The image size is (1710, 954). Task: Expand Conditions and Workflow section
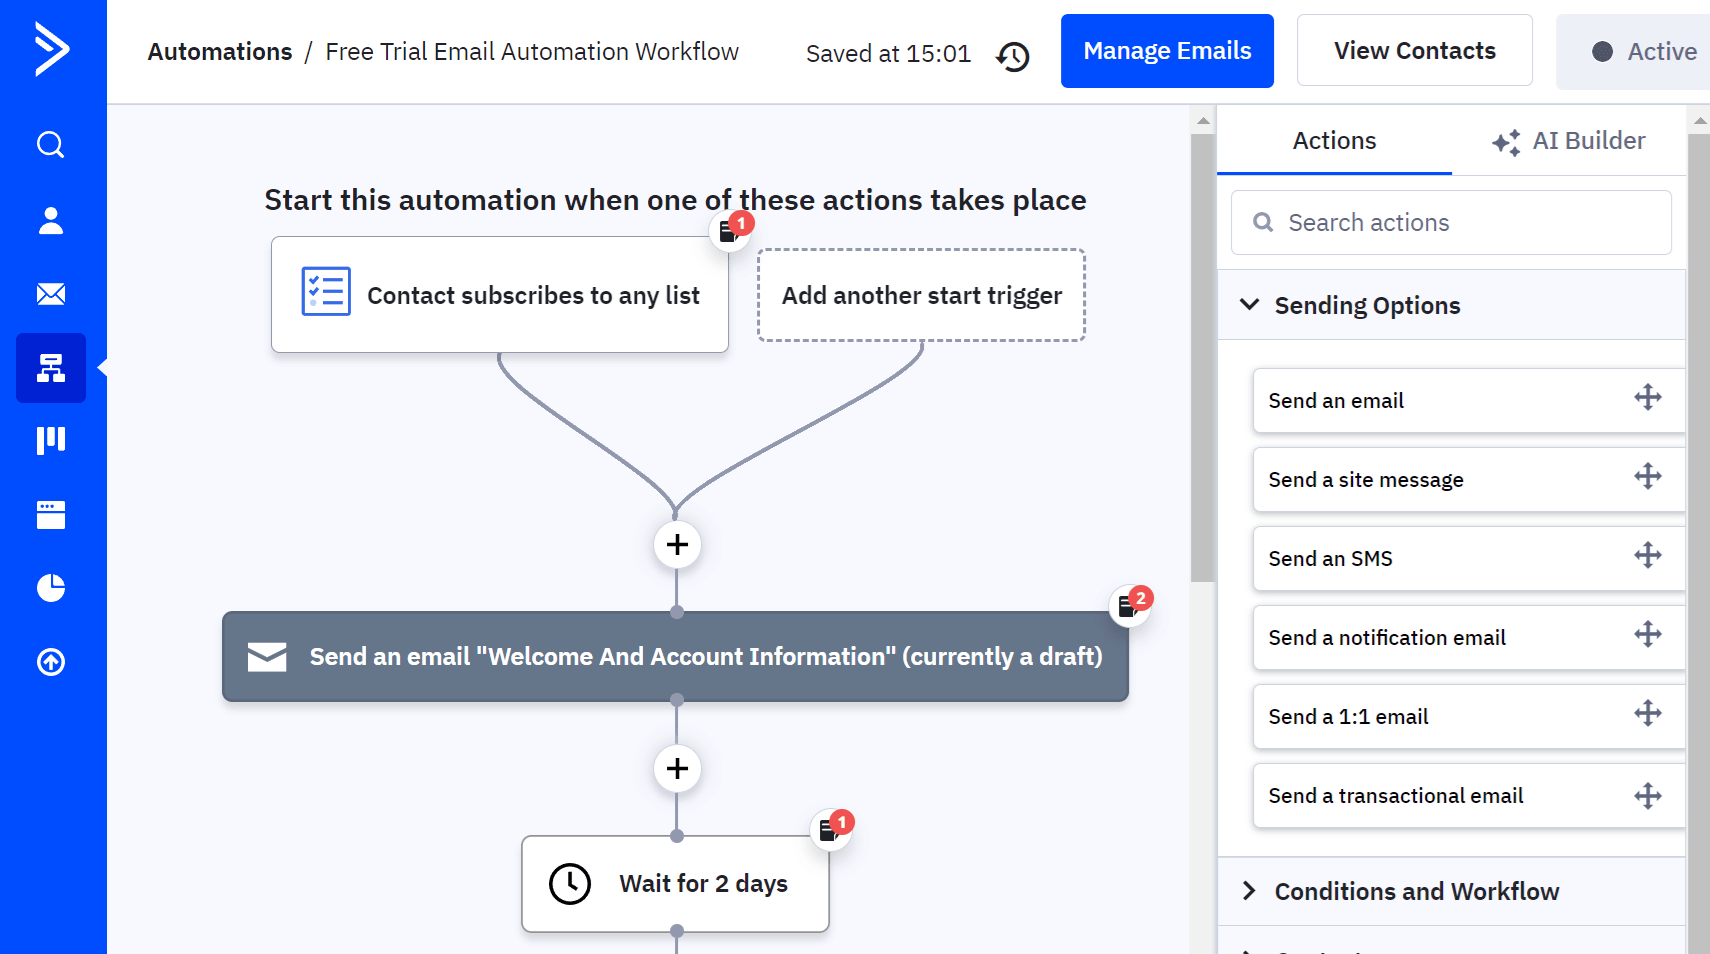[1451, 891]
